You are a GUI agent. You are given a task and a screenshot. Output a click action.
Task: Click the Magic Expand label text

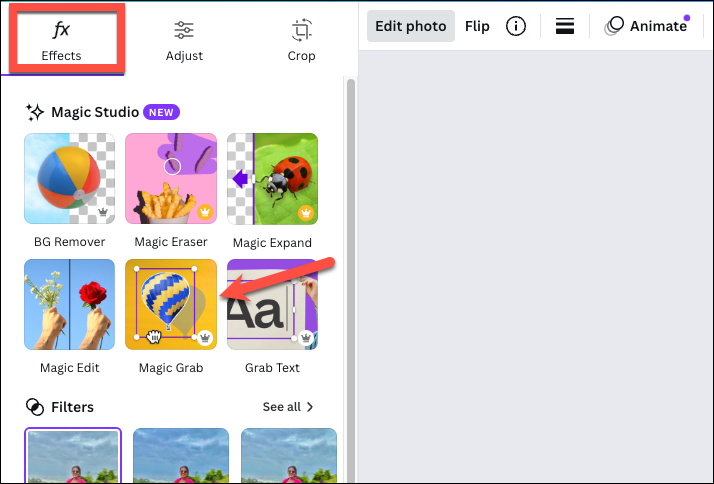272,243
